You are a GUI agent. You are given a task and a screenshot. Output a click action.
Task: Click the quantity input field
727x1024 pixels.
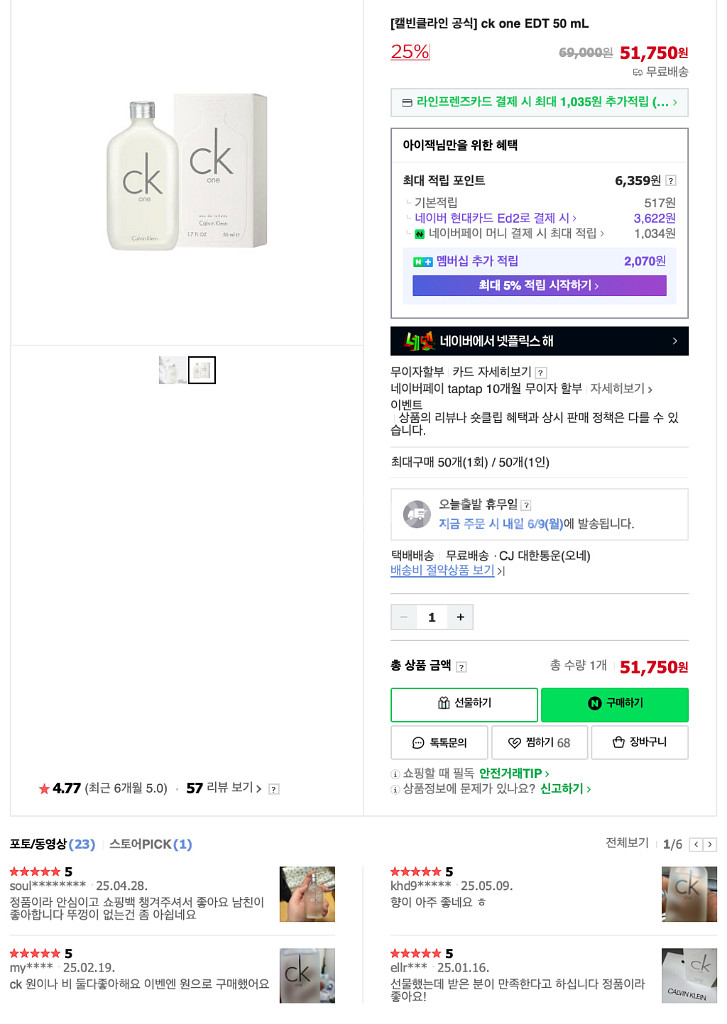tap(432, 617)
